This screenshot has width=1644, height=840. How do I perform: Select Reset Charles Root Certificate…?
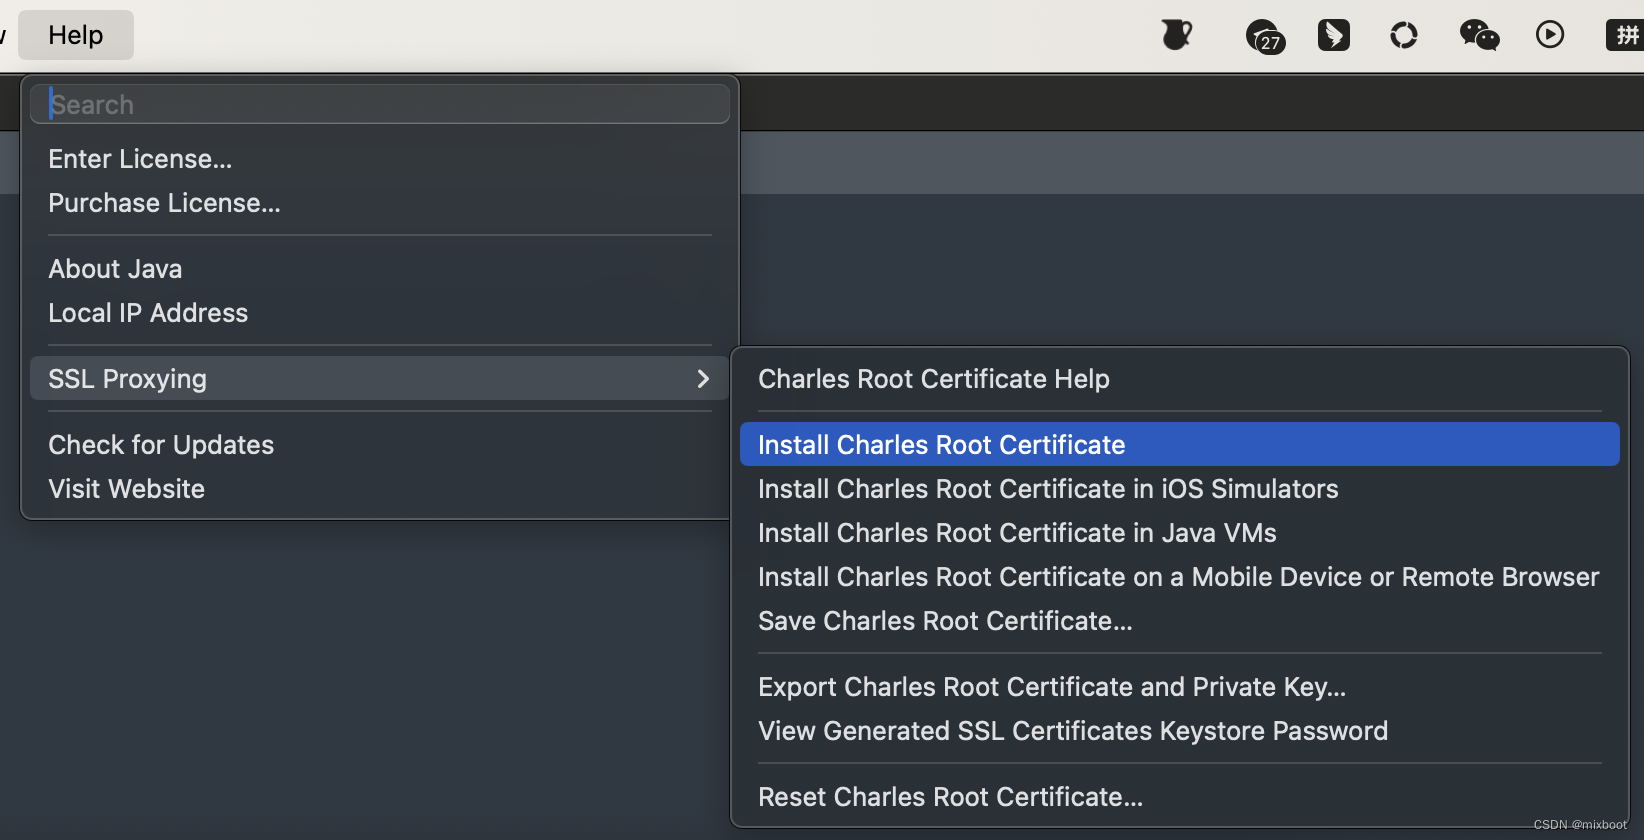pyautogui.click(x=1180, y=797)
